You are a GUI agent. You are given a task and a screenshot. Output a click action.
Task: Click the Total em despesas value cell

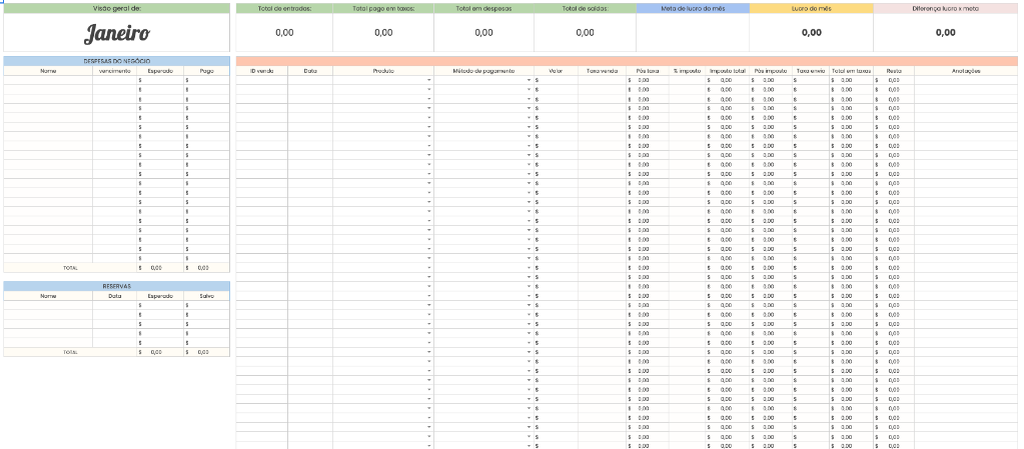[484, 33]
